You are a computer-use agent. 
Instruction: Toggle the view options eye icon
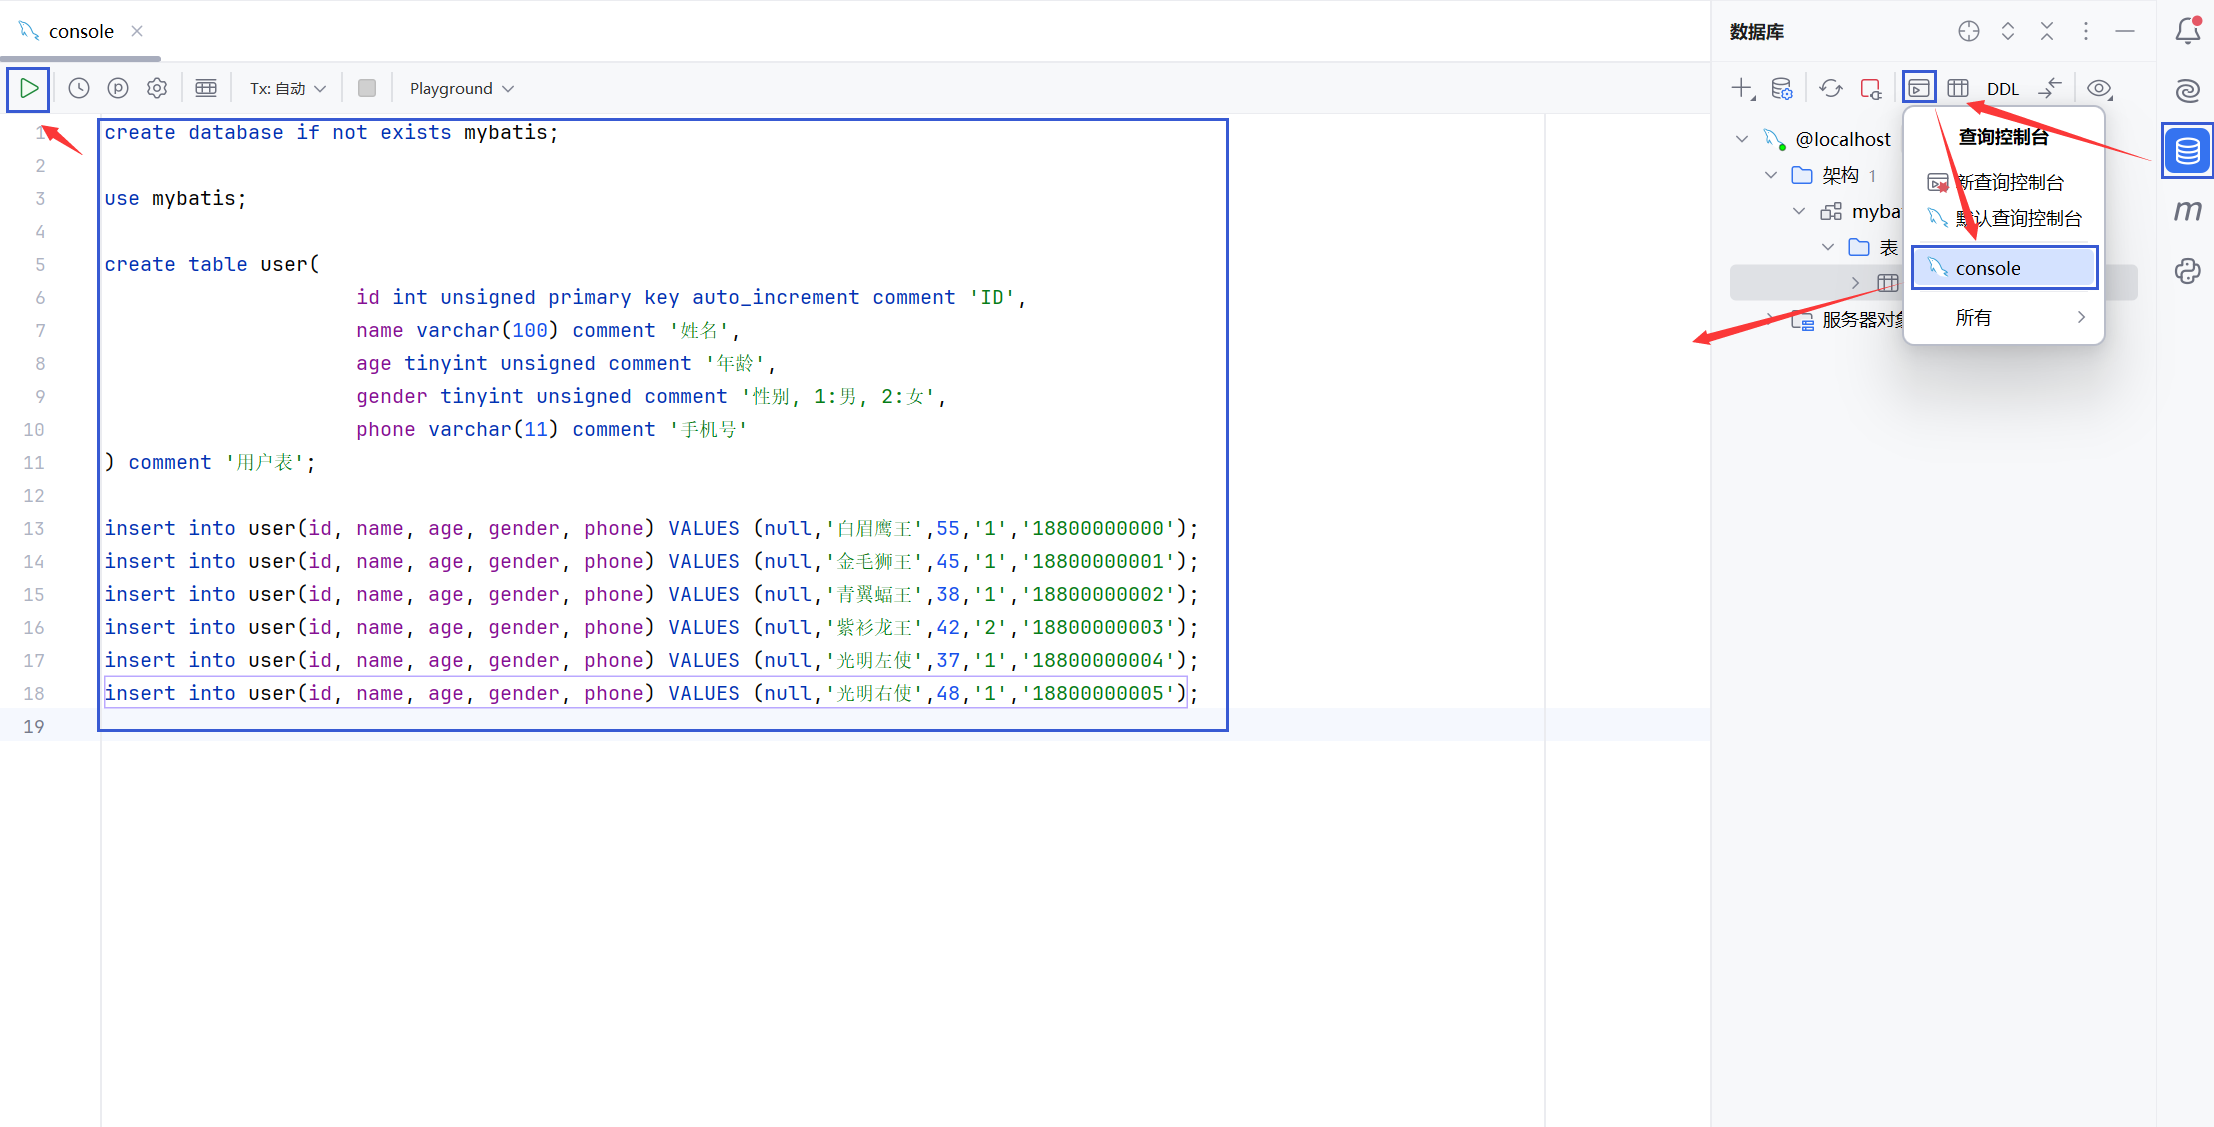pyautogui.click(x=2099, y=88)
